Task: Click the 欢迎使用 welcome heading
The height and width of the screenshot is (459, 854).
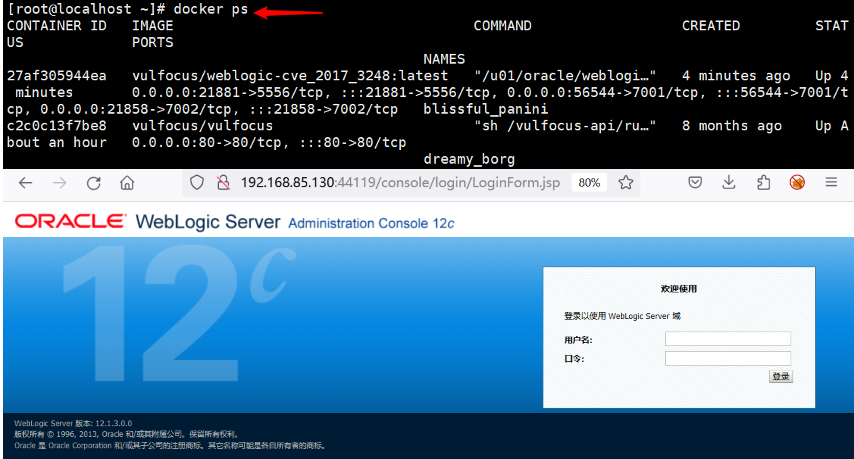Action: (679, 289)
